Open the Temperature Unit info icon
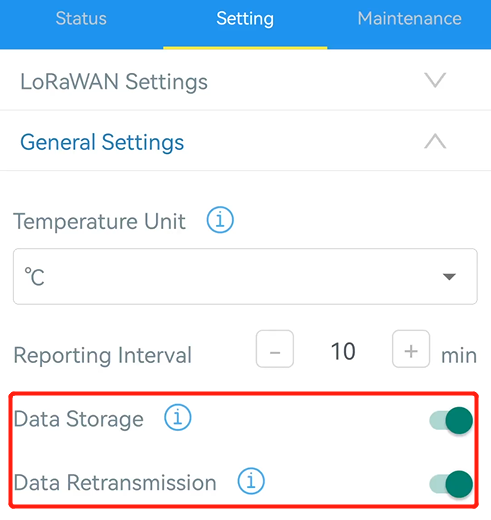The width and height of the screenshot is (491, 520). [x=220, y=220]
